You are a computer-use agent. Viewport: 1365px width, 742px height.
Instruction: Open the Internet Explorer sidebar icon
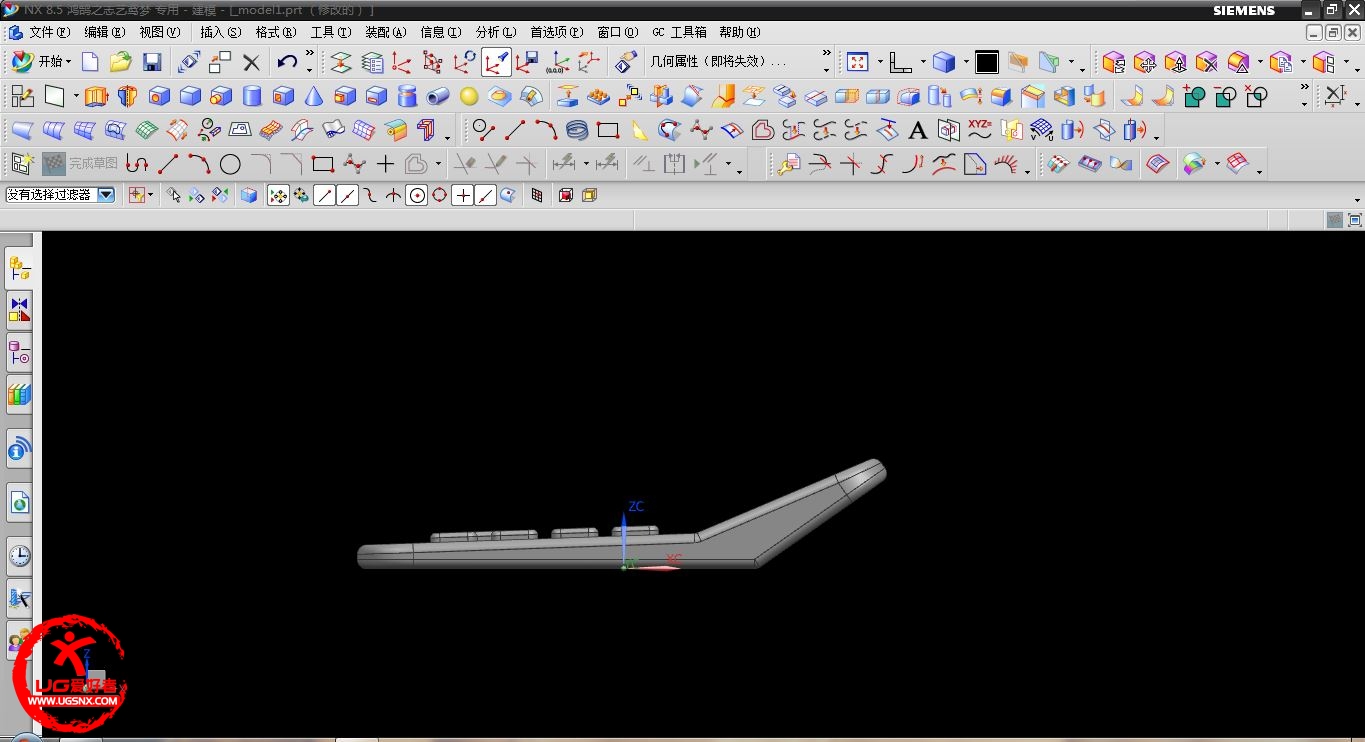[19, 504]
